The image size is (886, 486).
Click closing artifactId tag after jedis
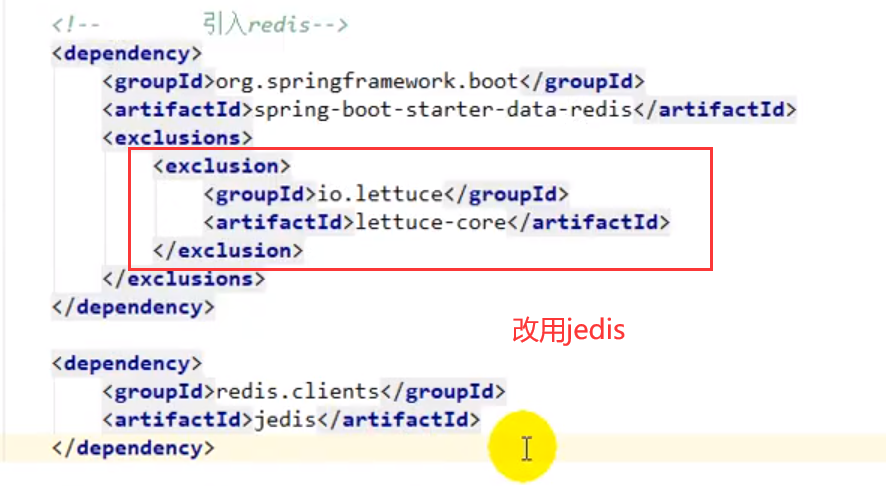coord(399,419)
